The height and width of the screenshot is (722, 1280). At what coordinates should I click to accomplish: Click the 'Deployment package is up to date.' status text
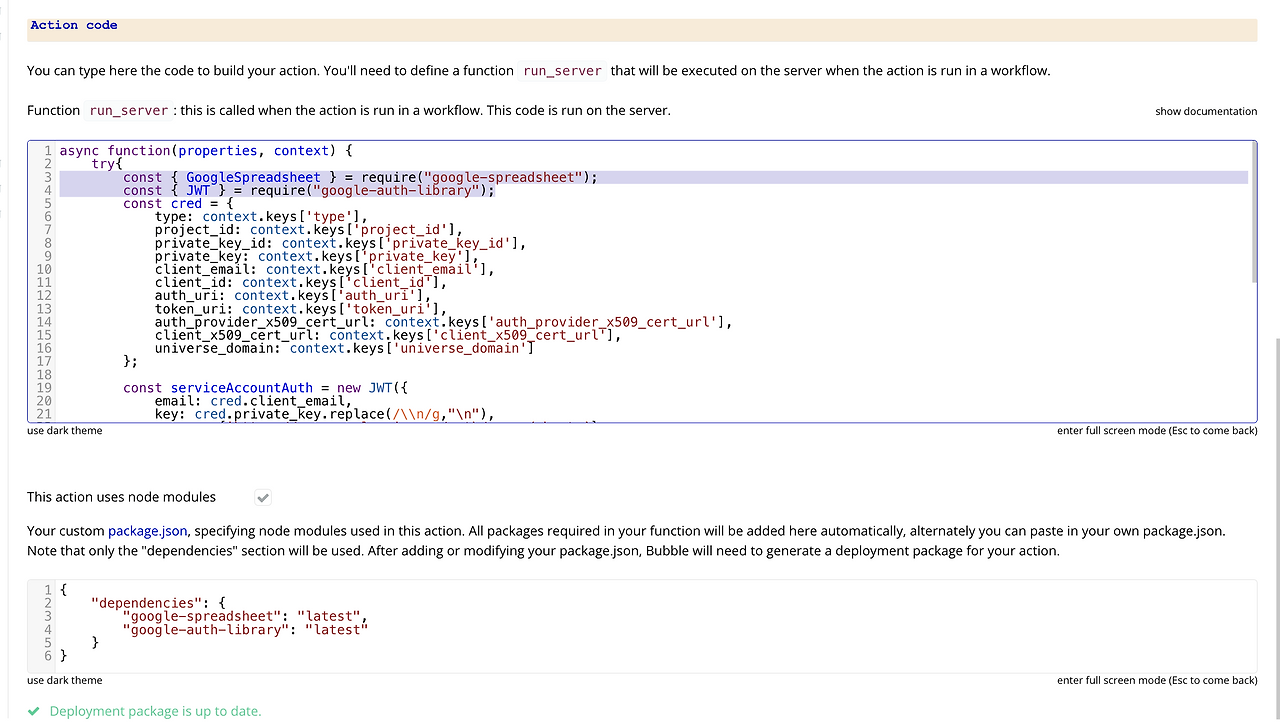[x=155, y=711]
